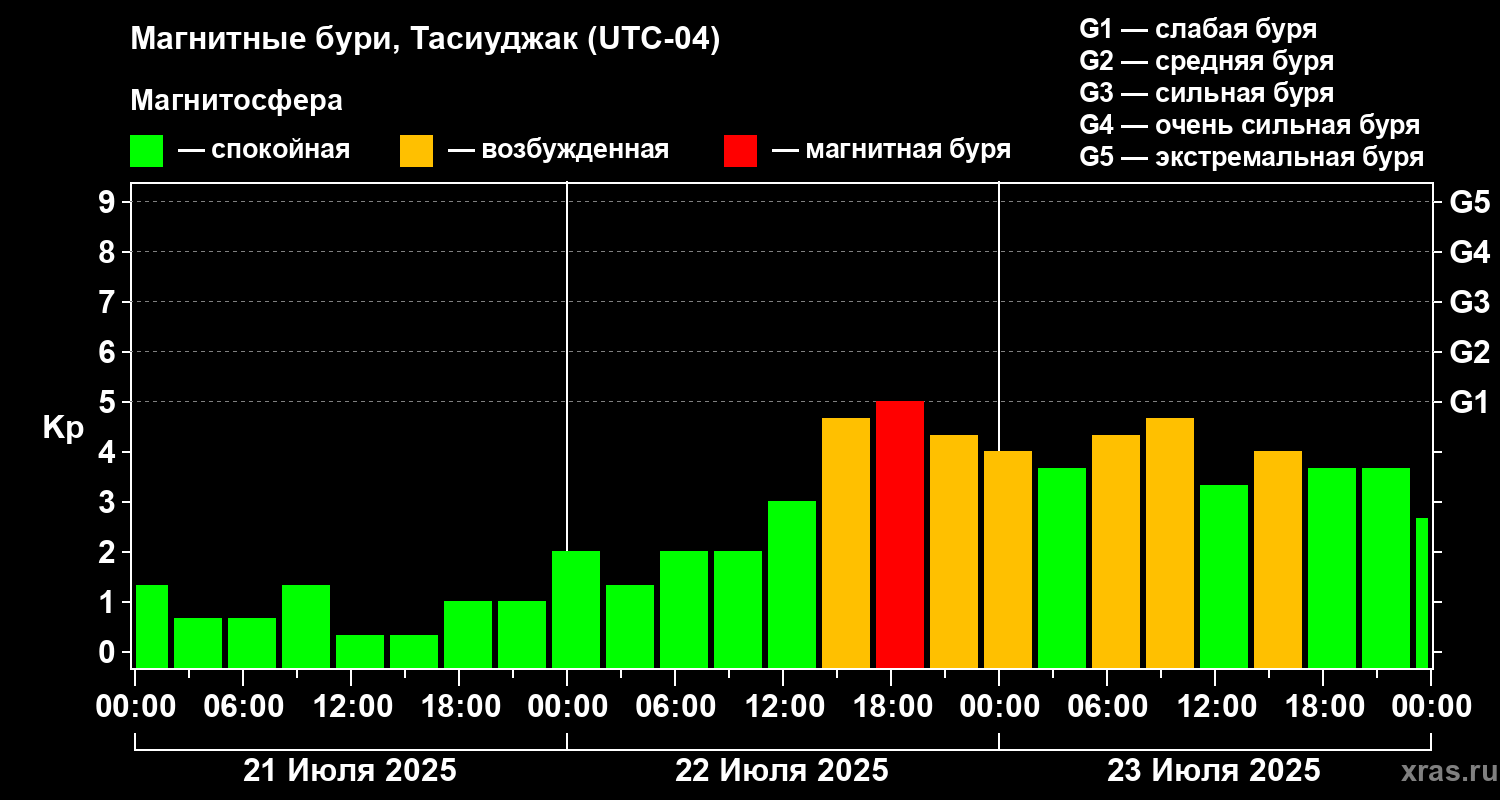Click the 'G4 — очень сильная буря' legend line
This screenshot has height=800, width=1500.
[1250, 125]
